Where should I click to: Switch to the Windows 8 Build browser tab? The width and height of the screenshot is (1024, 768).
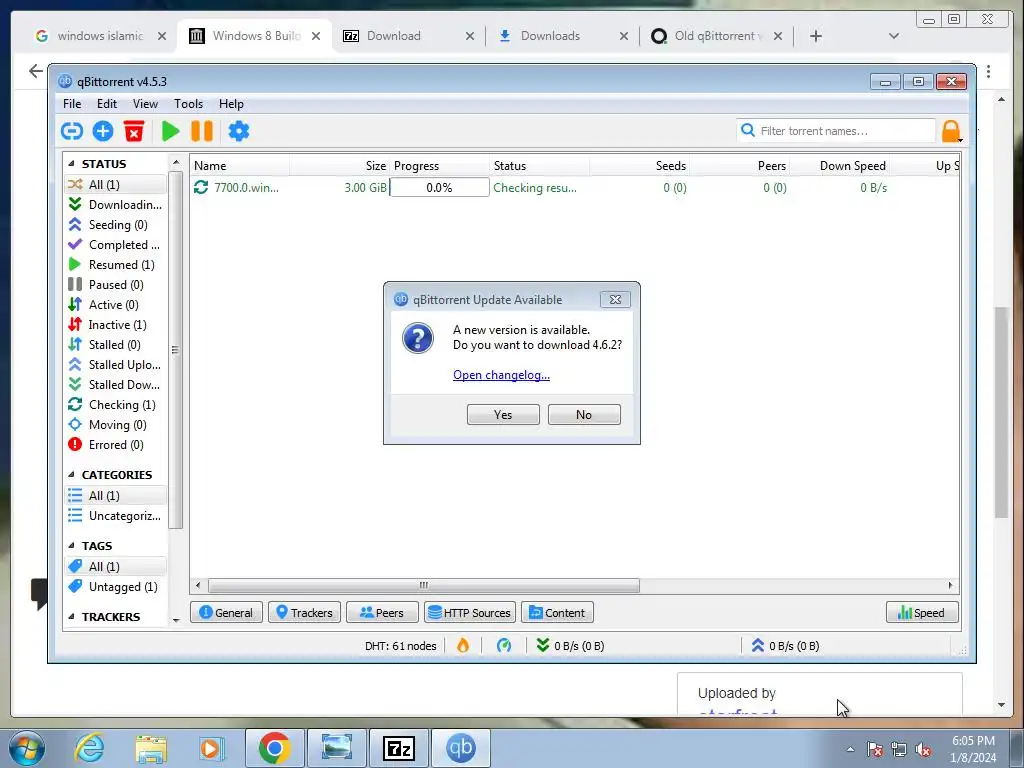(x=257, y=36)
